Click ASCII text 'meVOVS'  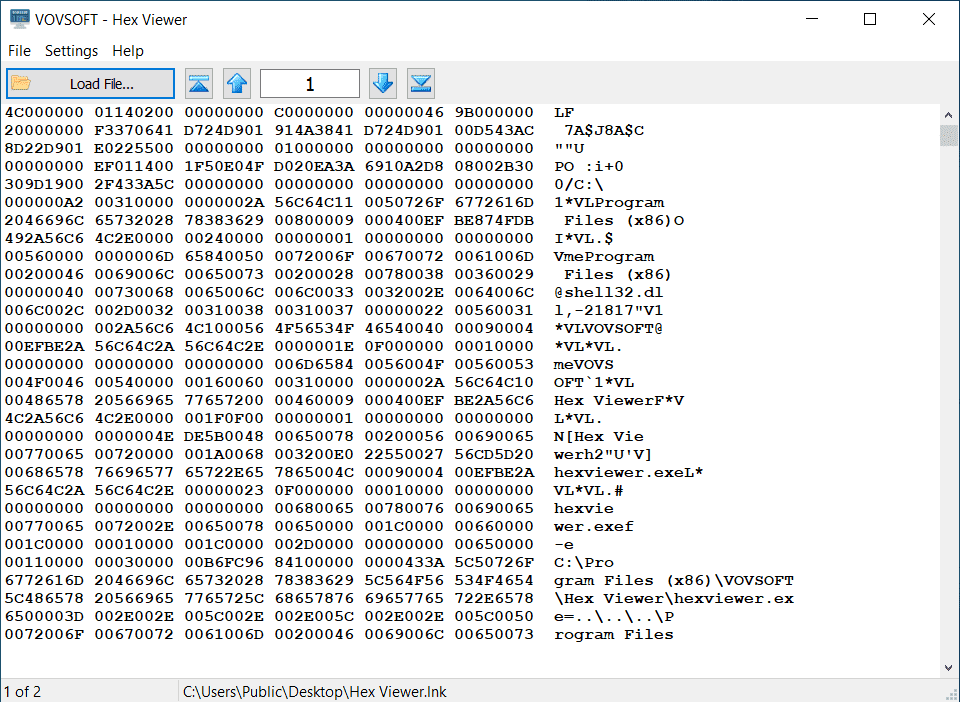584,364
